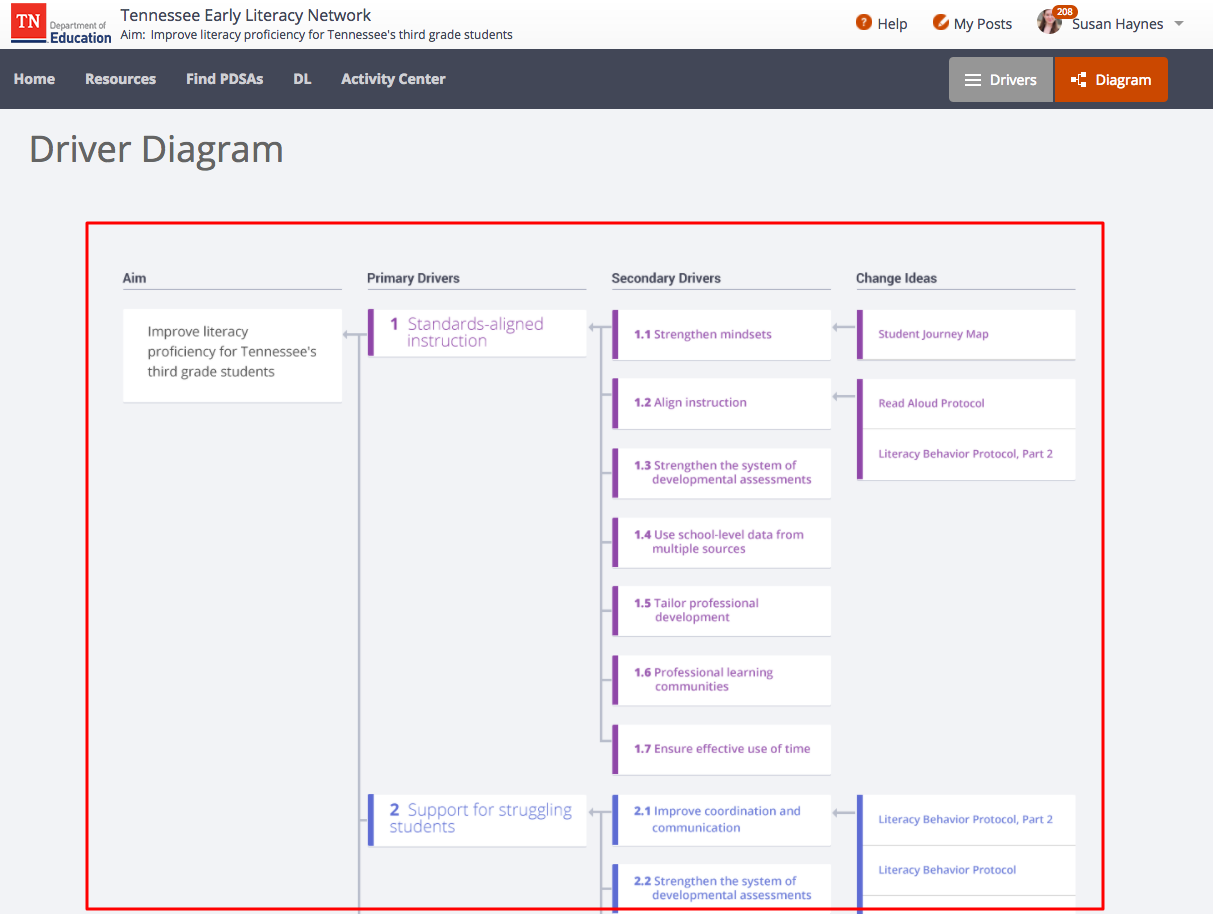
Task: Open secondary driver 1.1 Strengthen mindsets
Action: 721,334
